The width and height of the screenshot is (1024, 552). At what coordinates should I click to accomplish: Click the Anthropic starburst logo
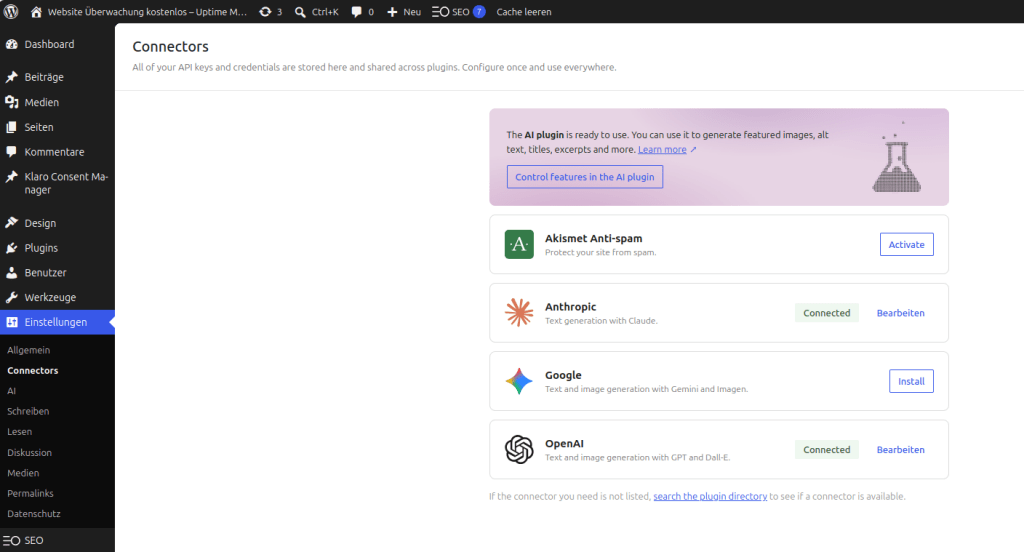pos(519,312)
